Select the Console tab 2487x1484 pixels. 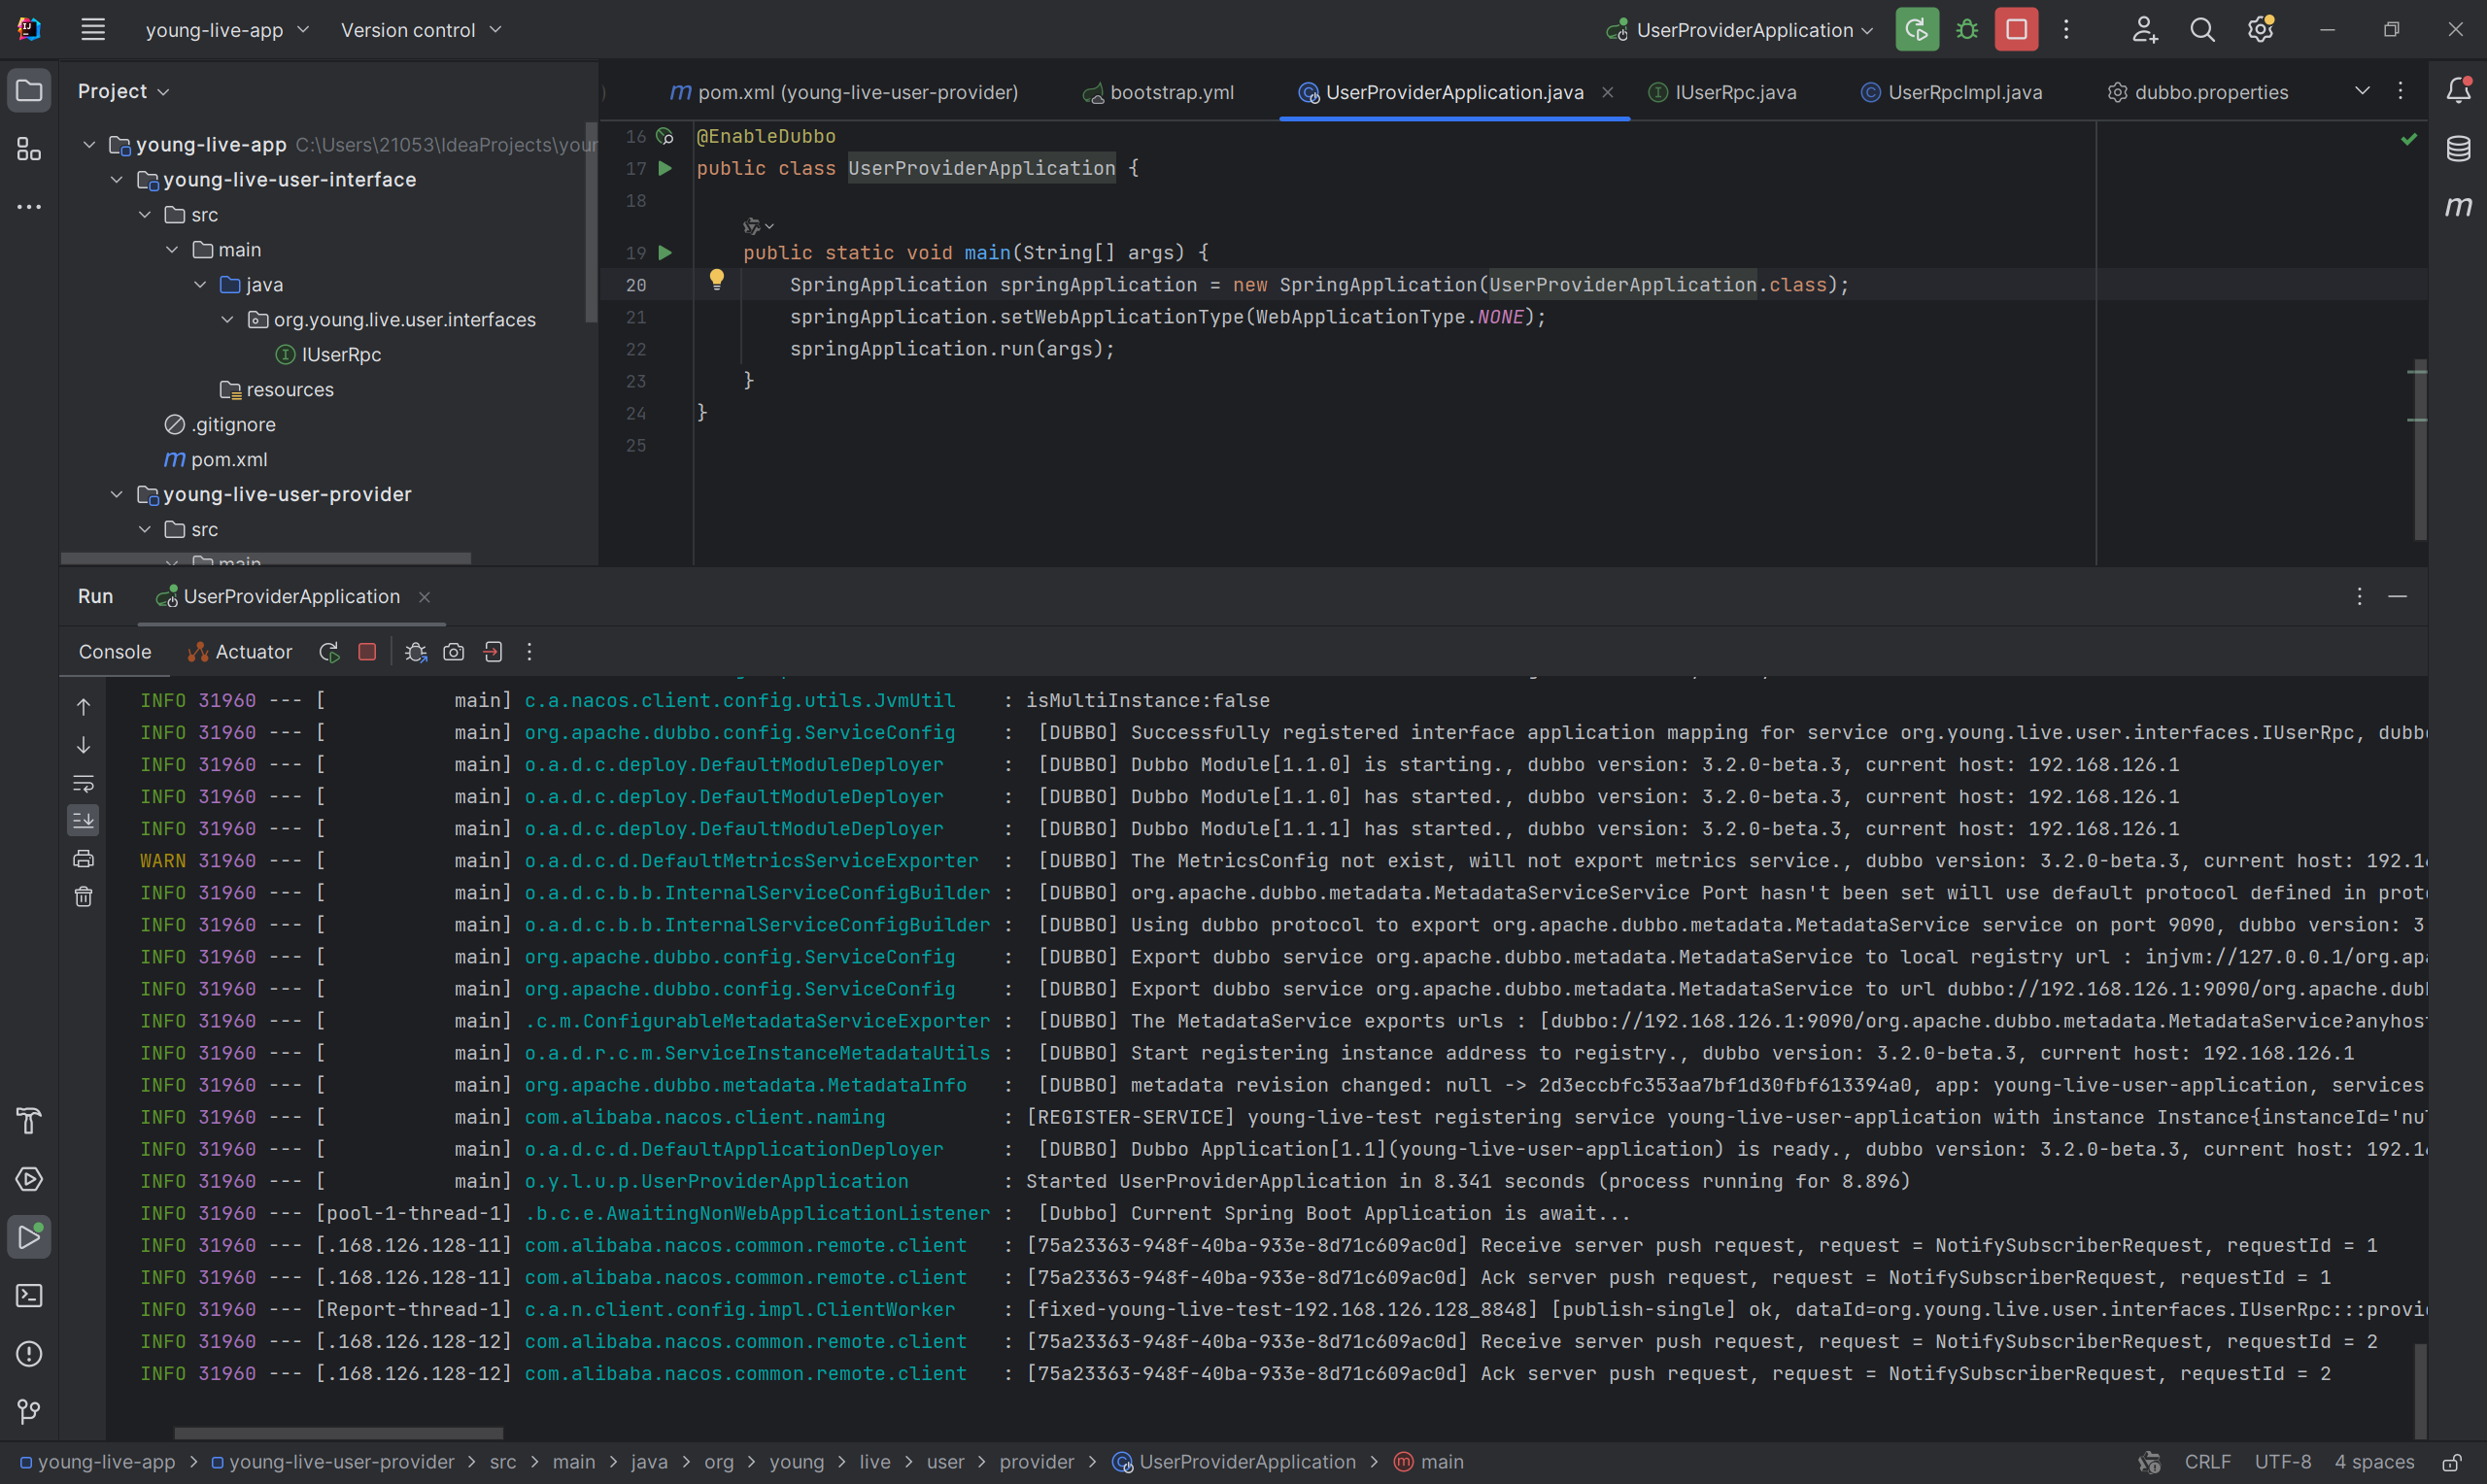click(115, 652)
